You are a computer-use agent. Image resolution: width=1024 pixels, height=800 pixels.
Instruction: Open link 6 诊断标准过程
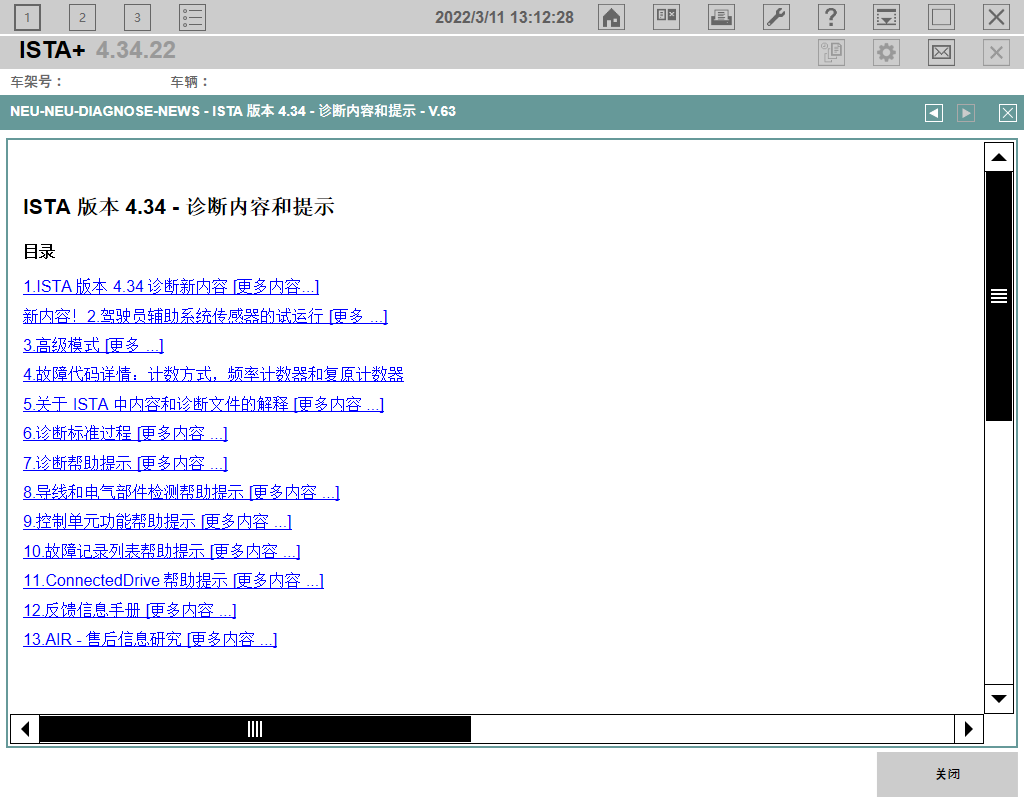coord(125,434)
